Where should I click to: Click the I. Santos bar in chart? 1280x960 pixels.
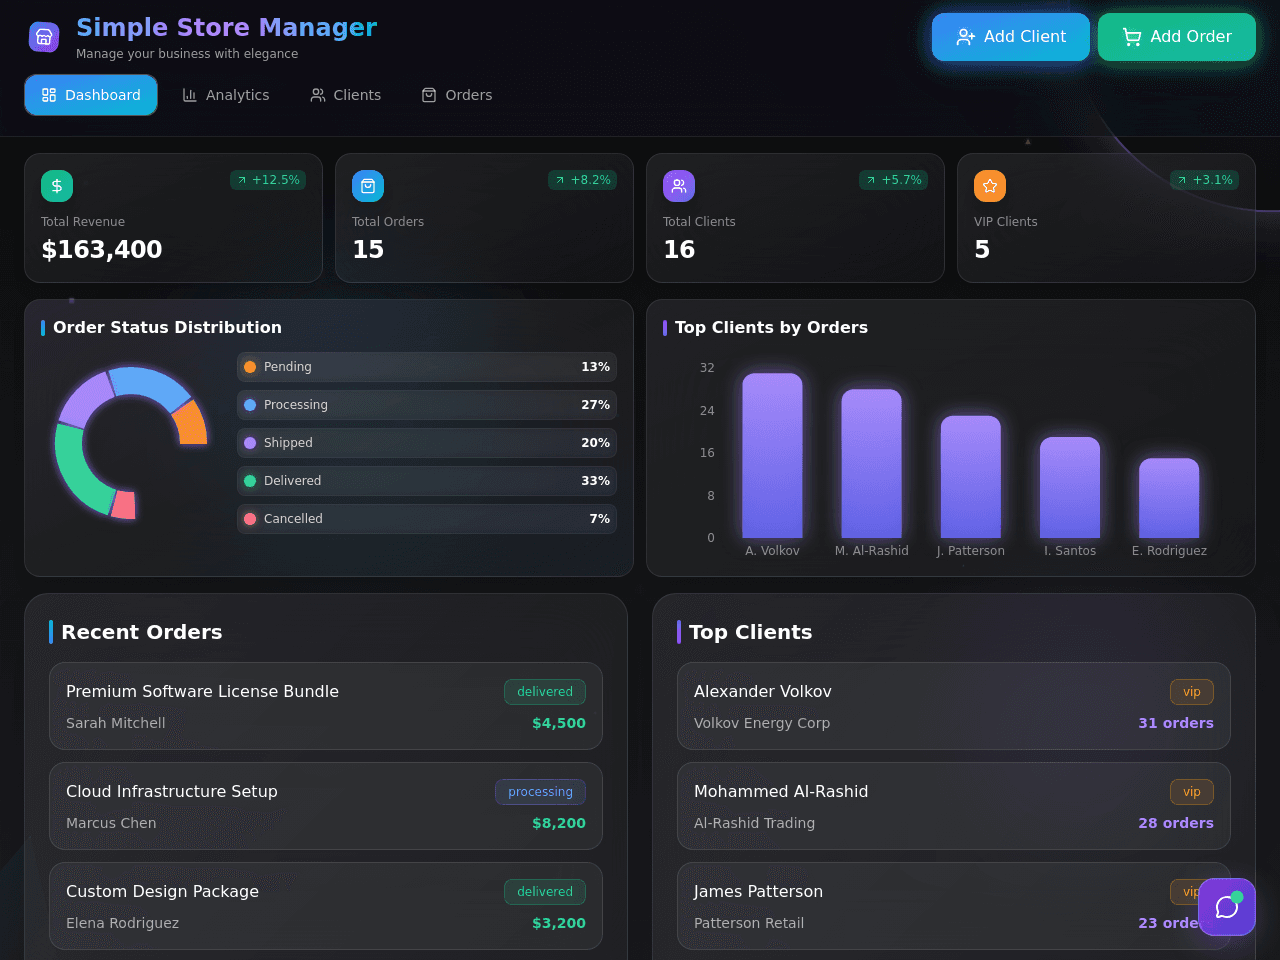click(x=1070, y=487)
